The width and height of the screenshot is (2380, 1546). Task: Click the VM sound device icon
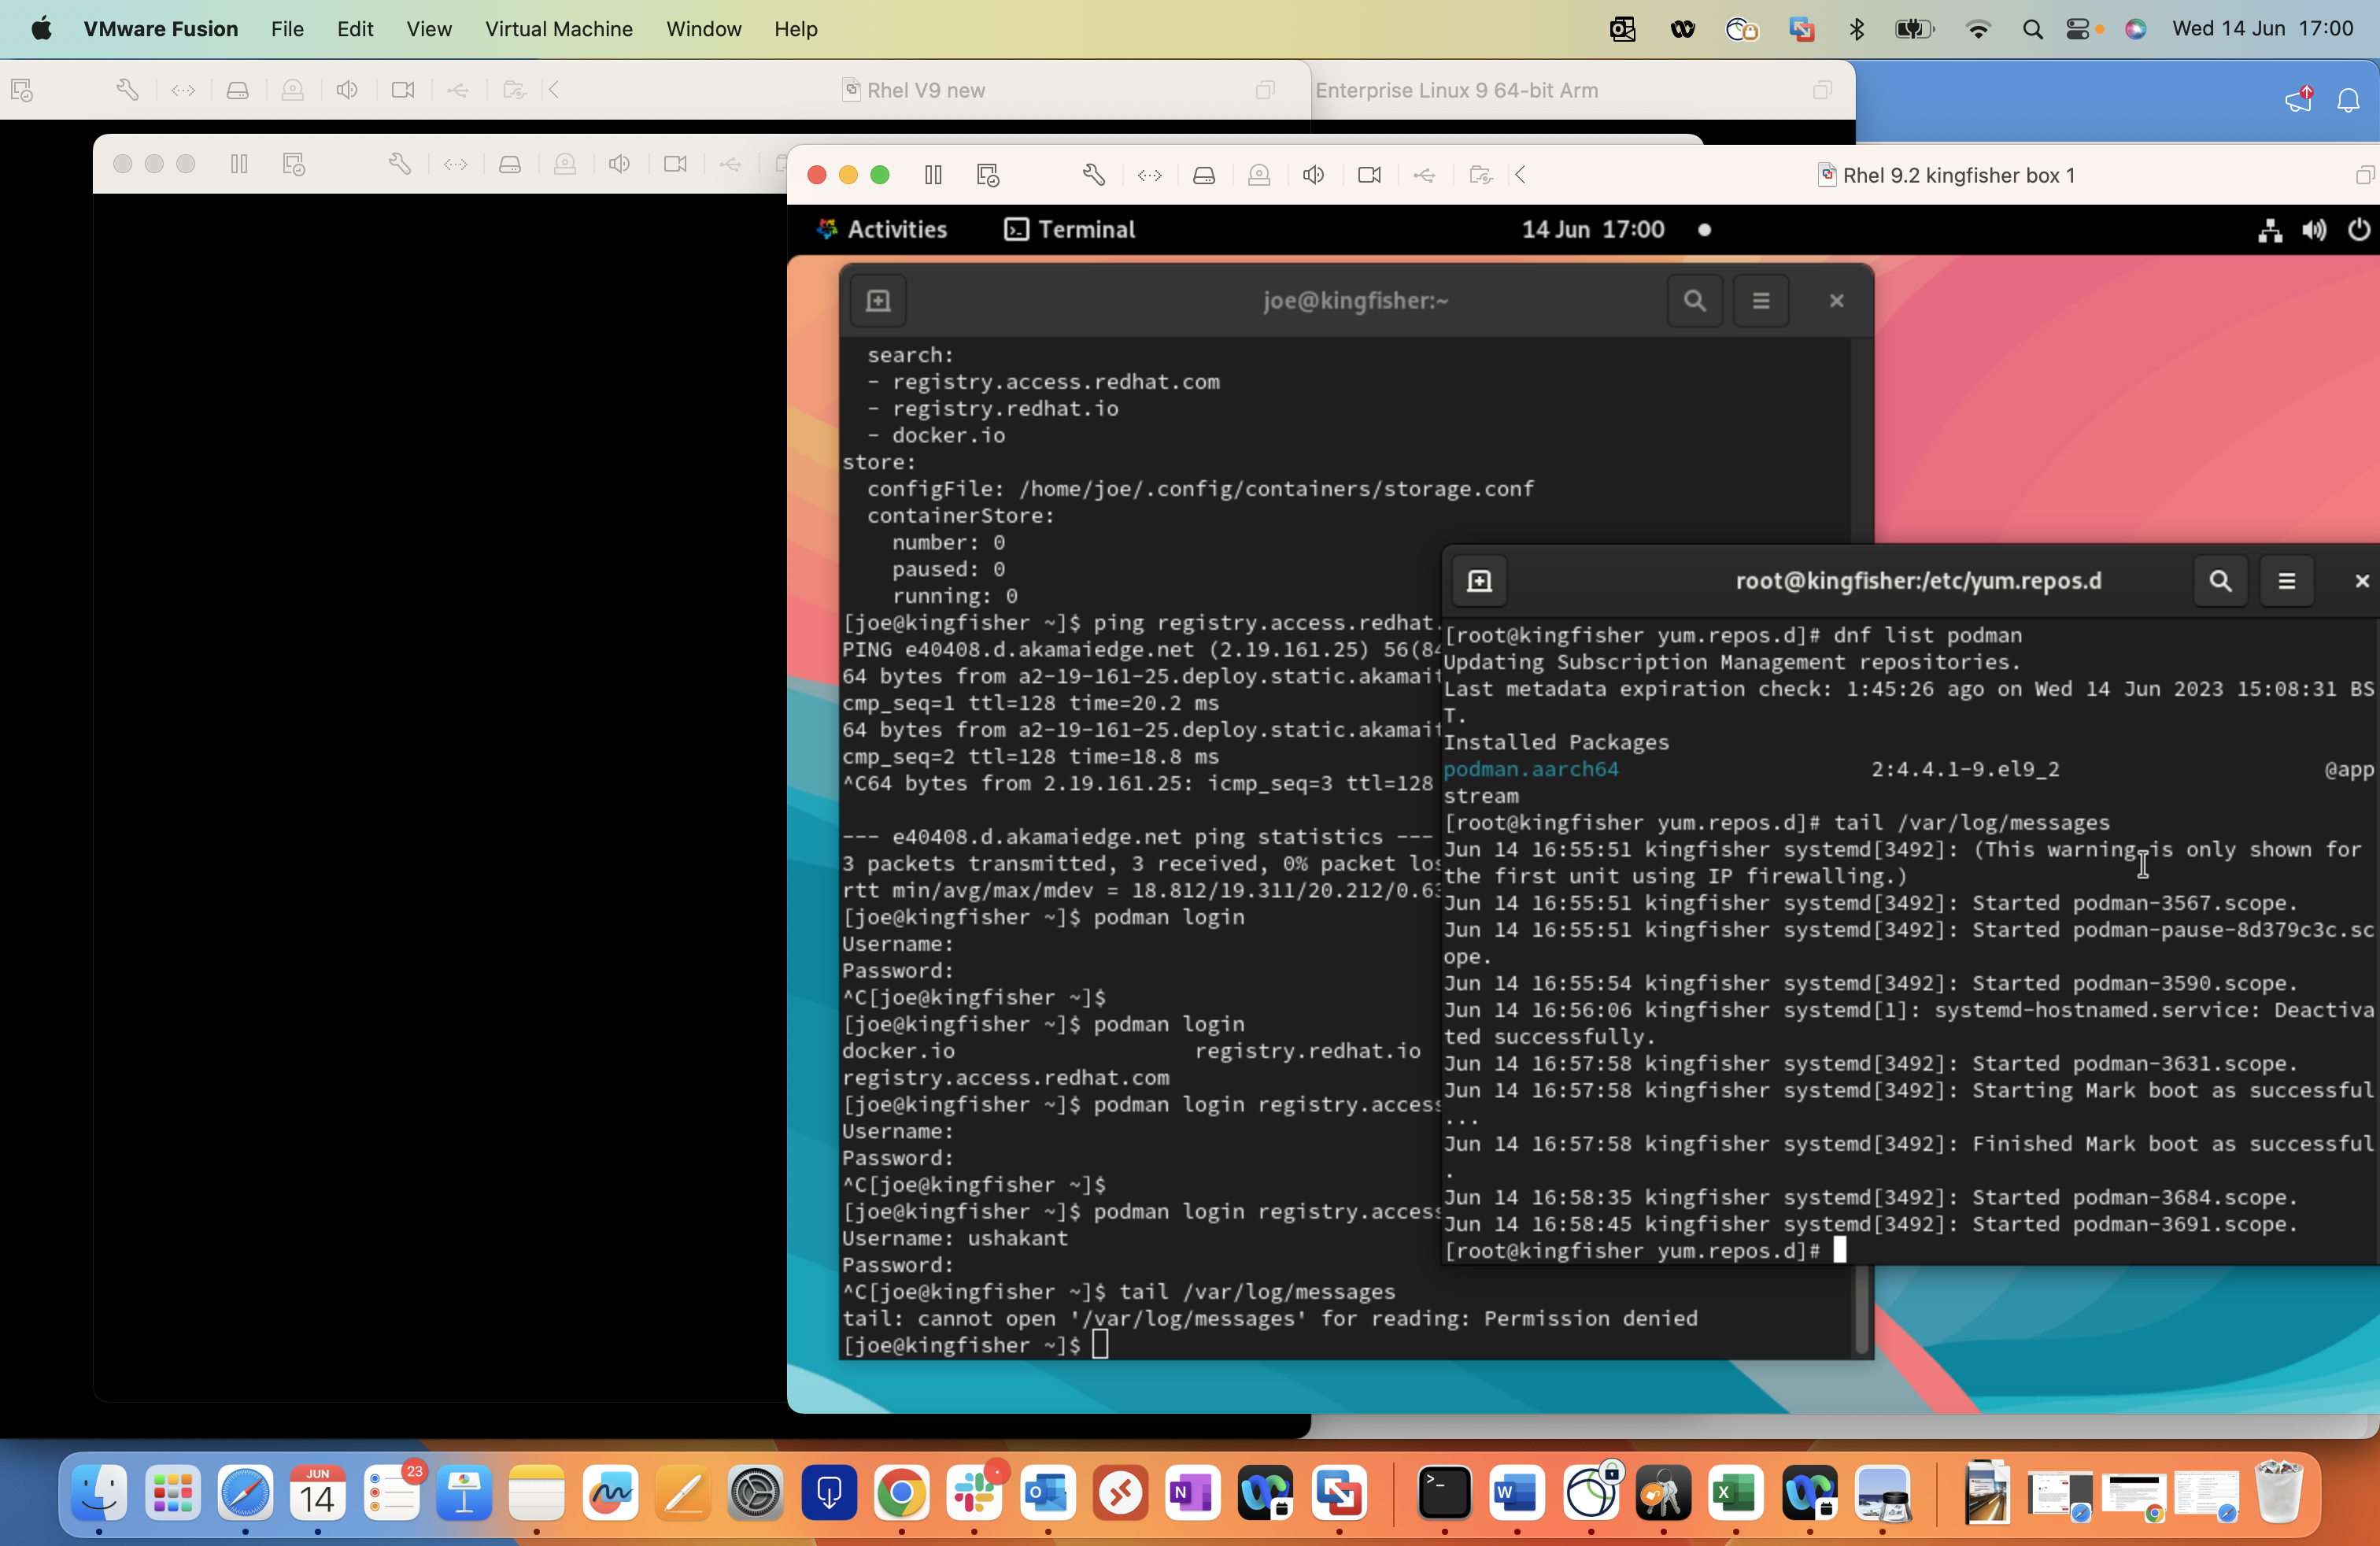(1314, 175)
